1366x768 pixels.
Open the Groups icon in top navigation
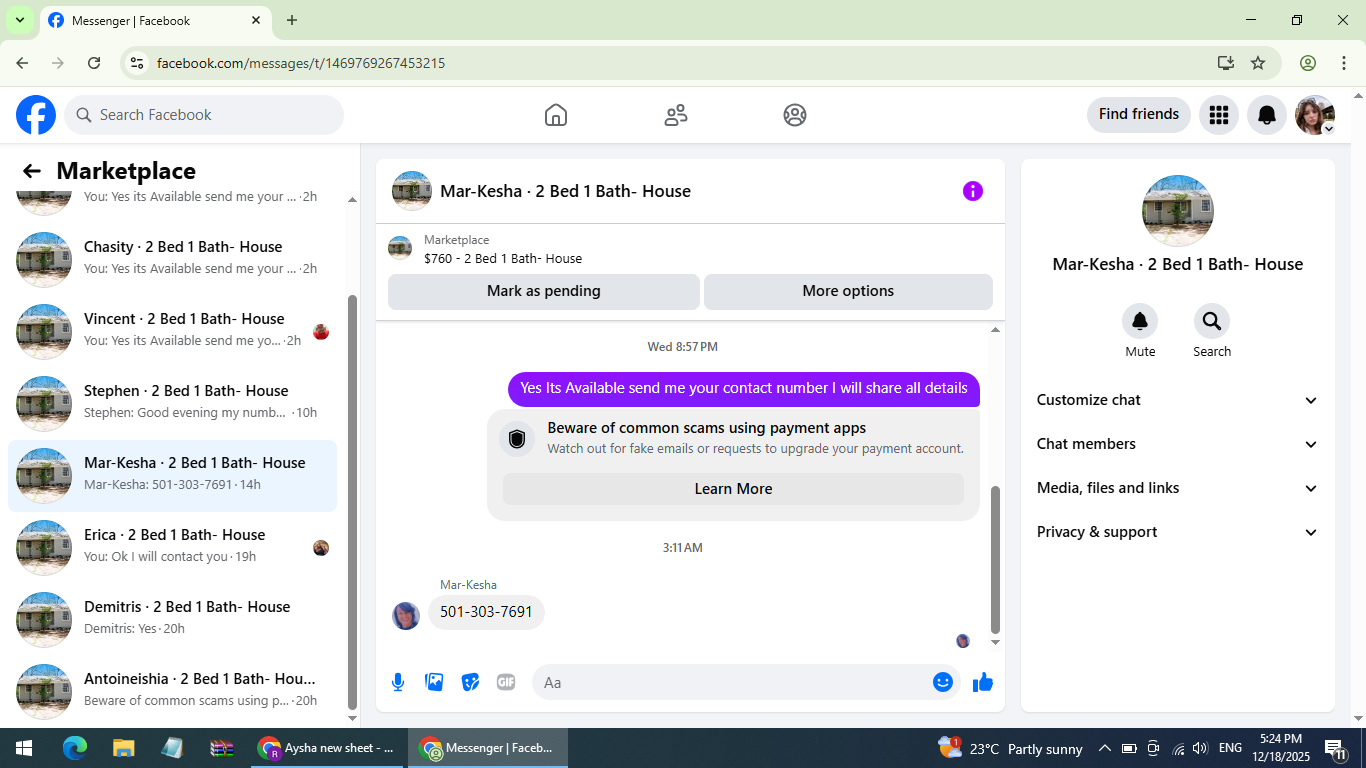coord(795,115)
